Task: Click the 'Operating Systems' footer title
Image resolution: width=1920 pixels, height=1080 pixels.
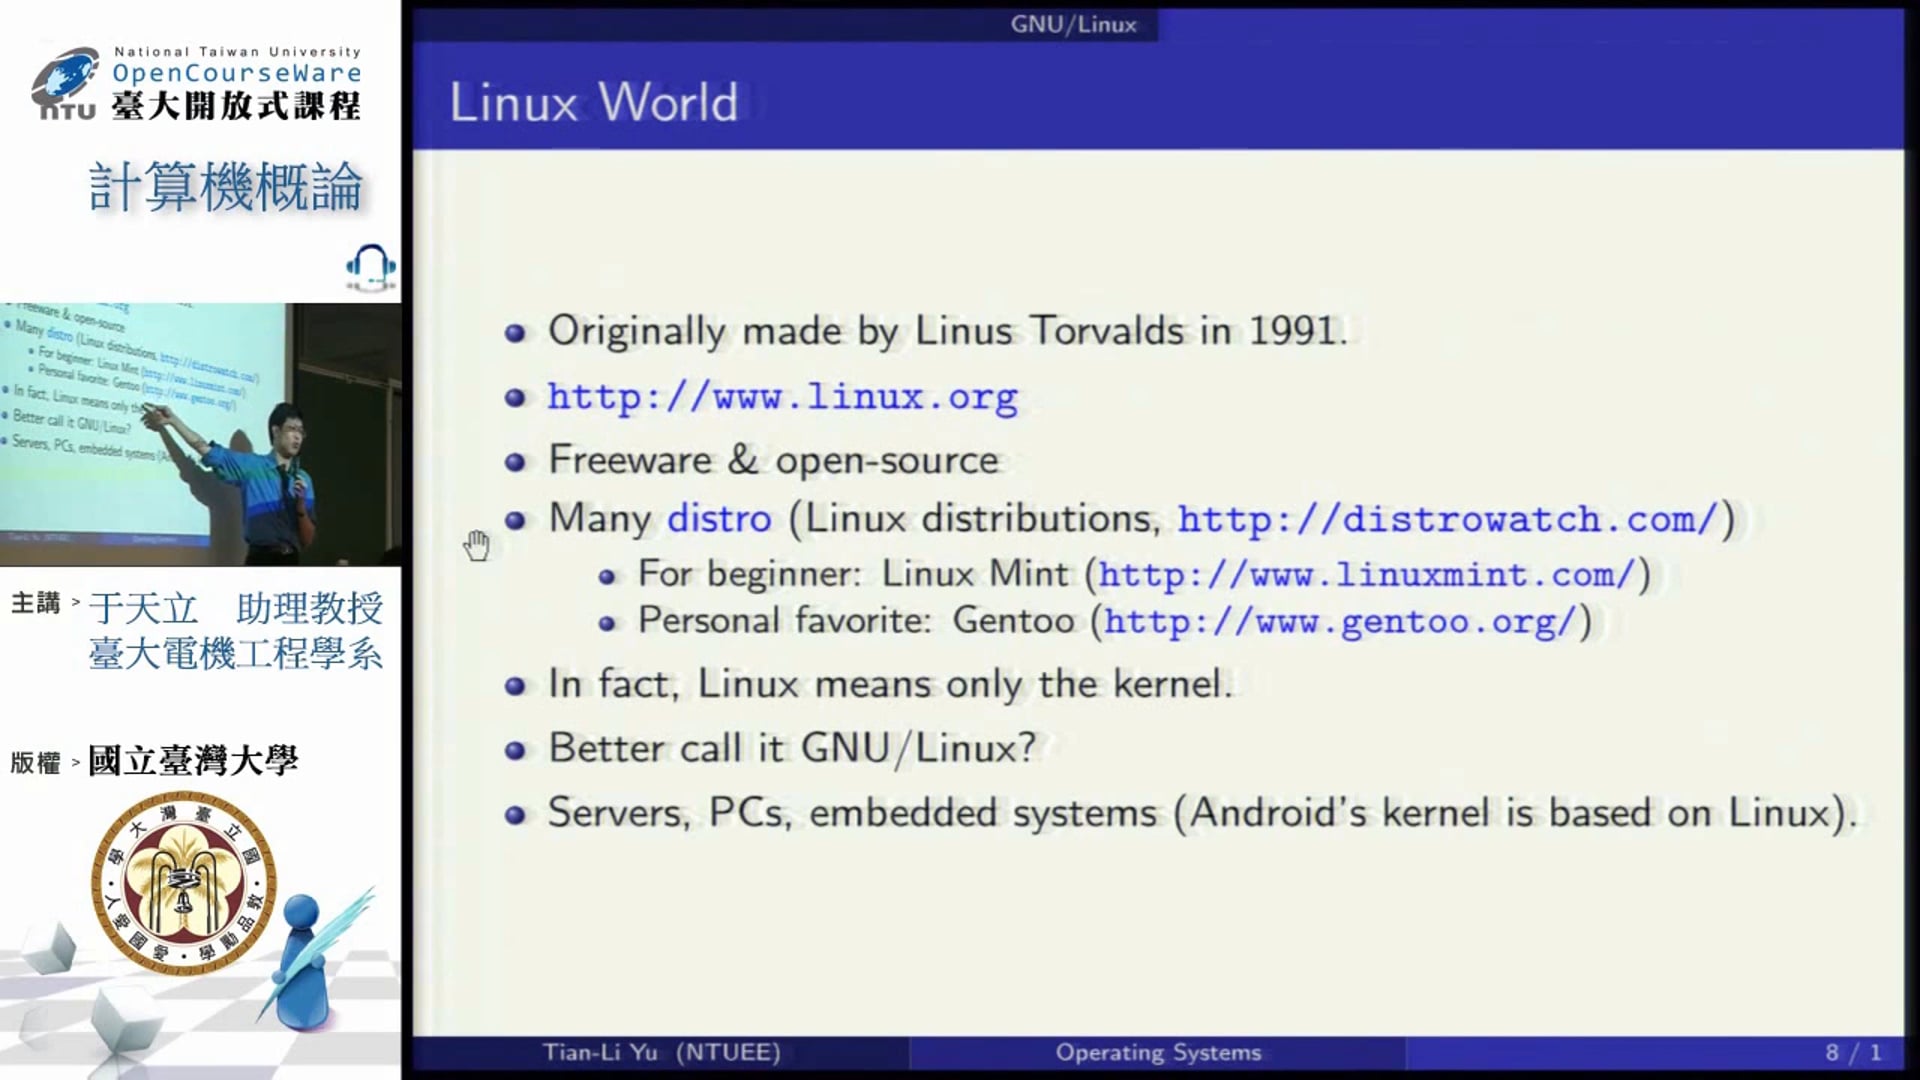Action: 1158,1052
